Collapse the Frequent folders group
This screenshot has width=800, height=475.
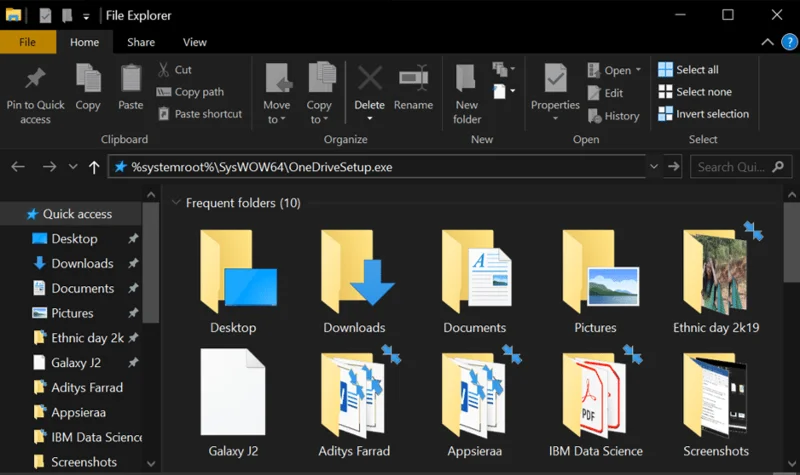176,203
